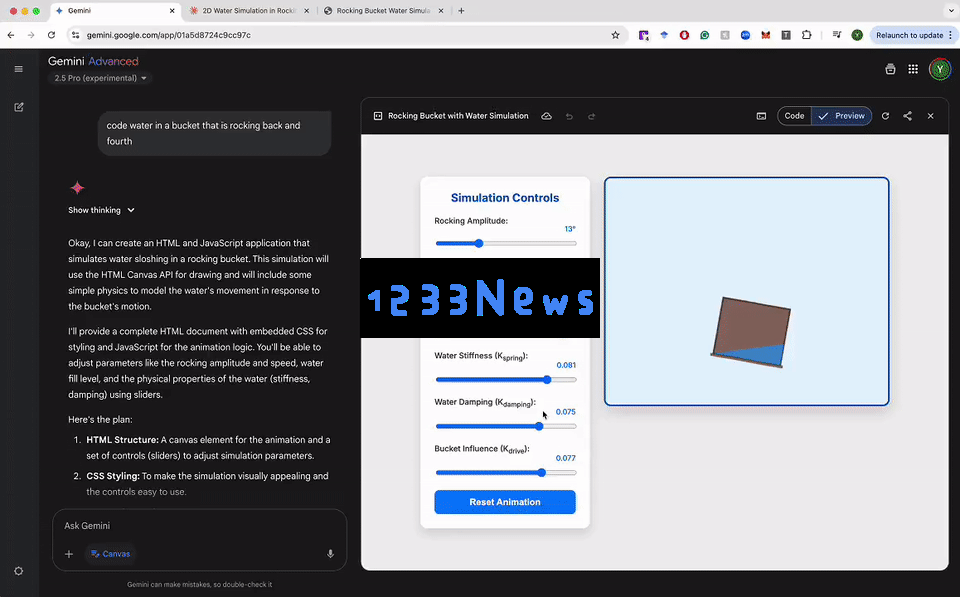Screen dimensions: 960x597
Task: Click the 13° amplitude value
Action: [x=570, y=229]
